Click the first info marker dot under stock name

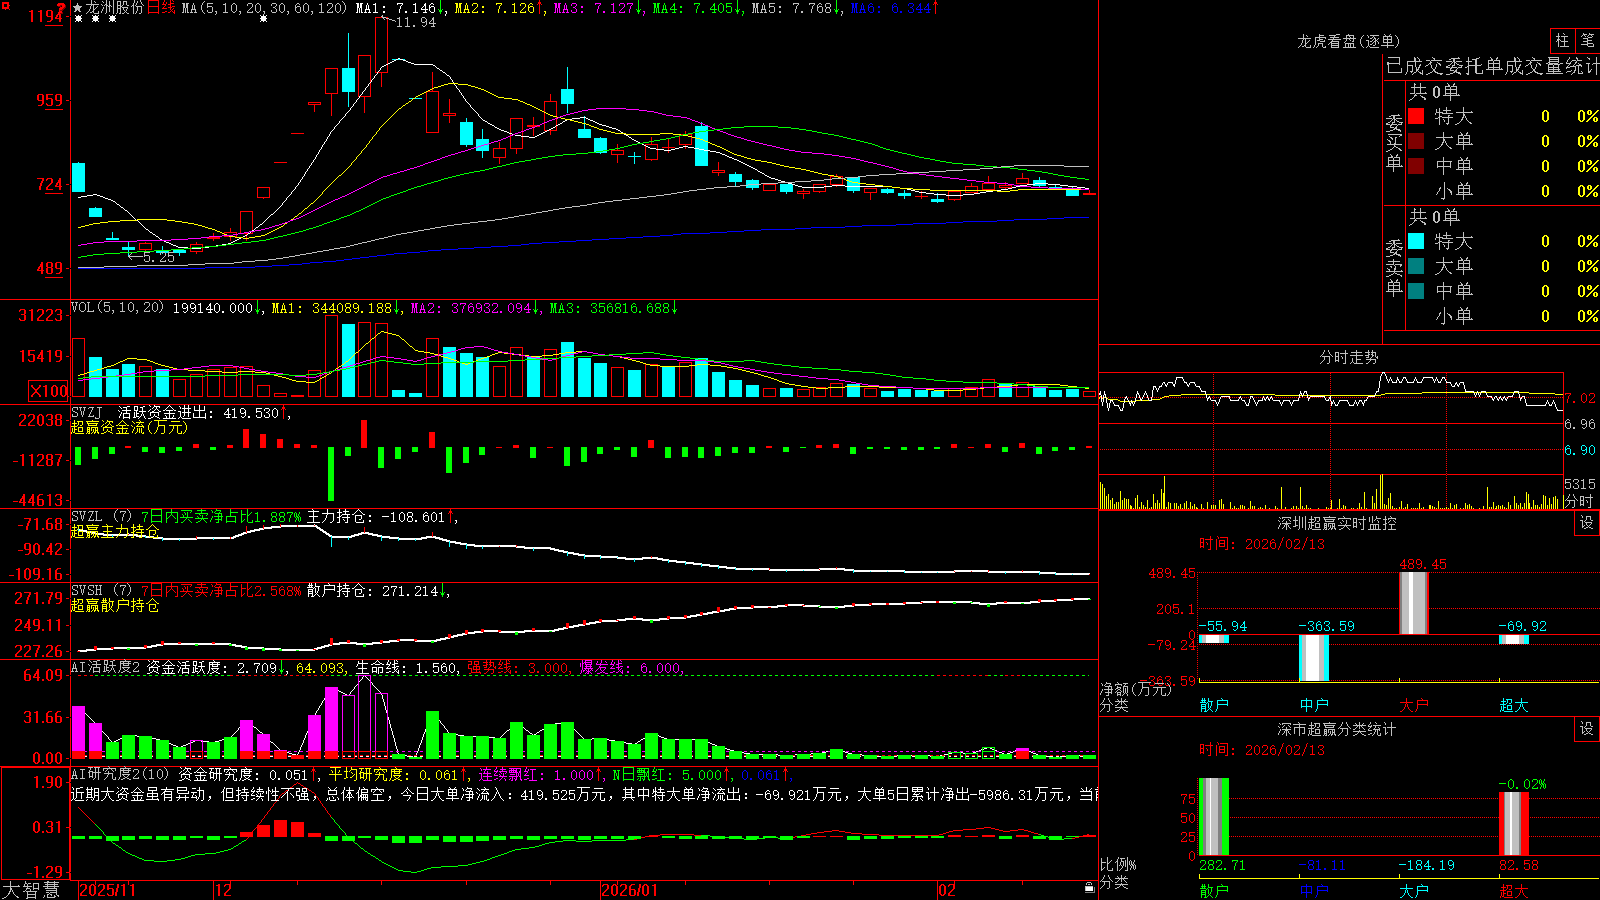(x=78, y=19)
